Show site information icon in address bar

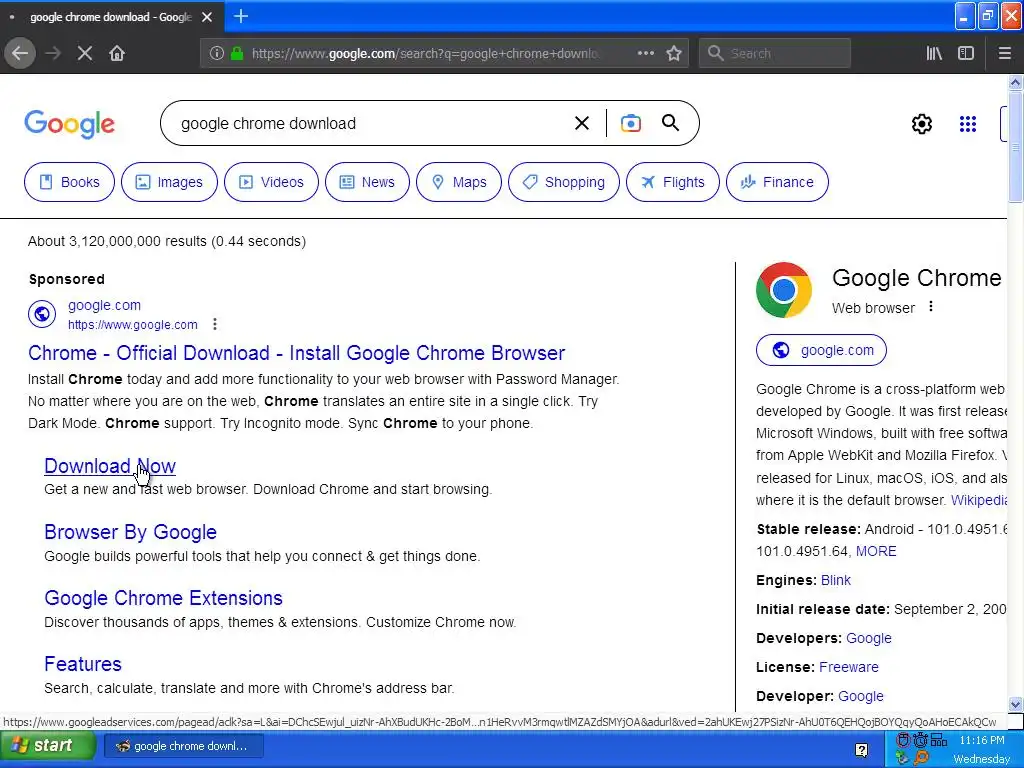(x=217, y=53)
